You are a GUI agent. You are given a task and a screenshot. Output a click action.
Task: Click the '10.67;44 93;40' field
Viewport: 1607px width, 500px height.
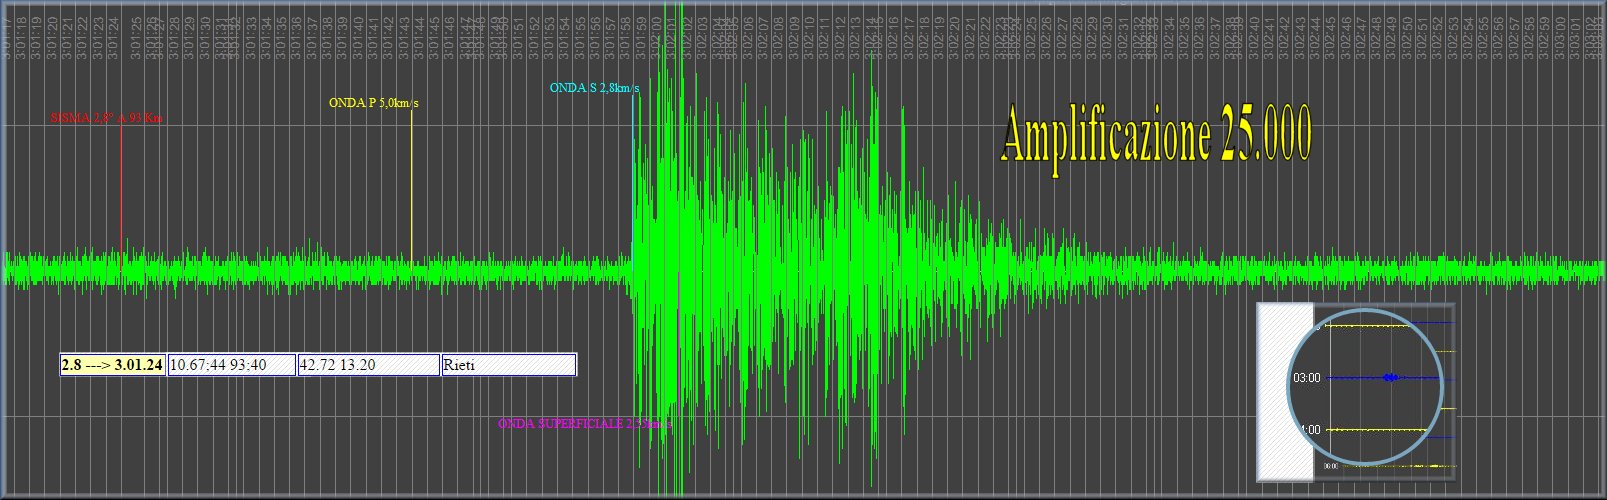pyautogui.click(x=232, y=365)
